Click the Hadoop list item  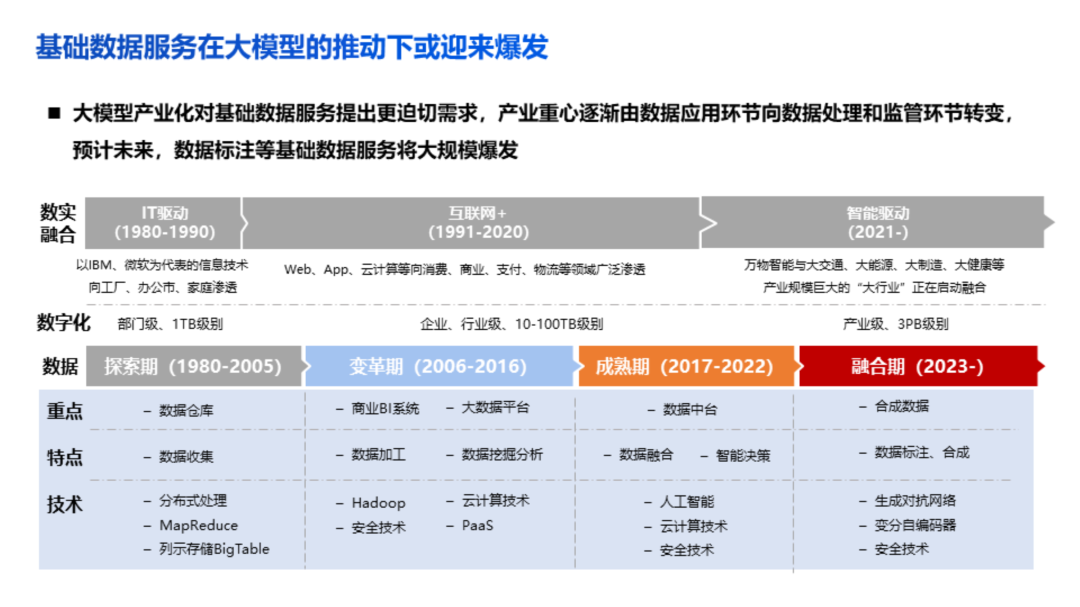click(377, 503)
